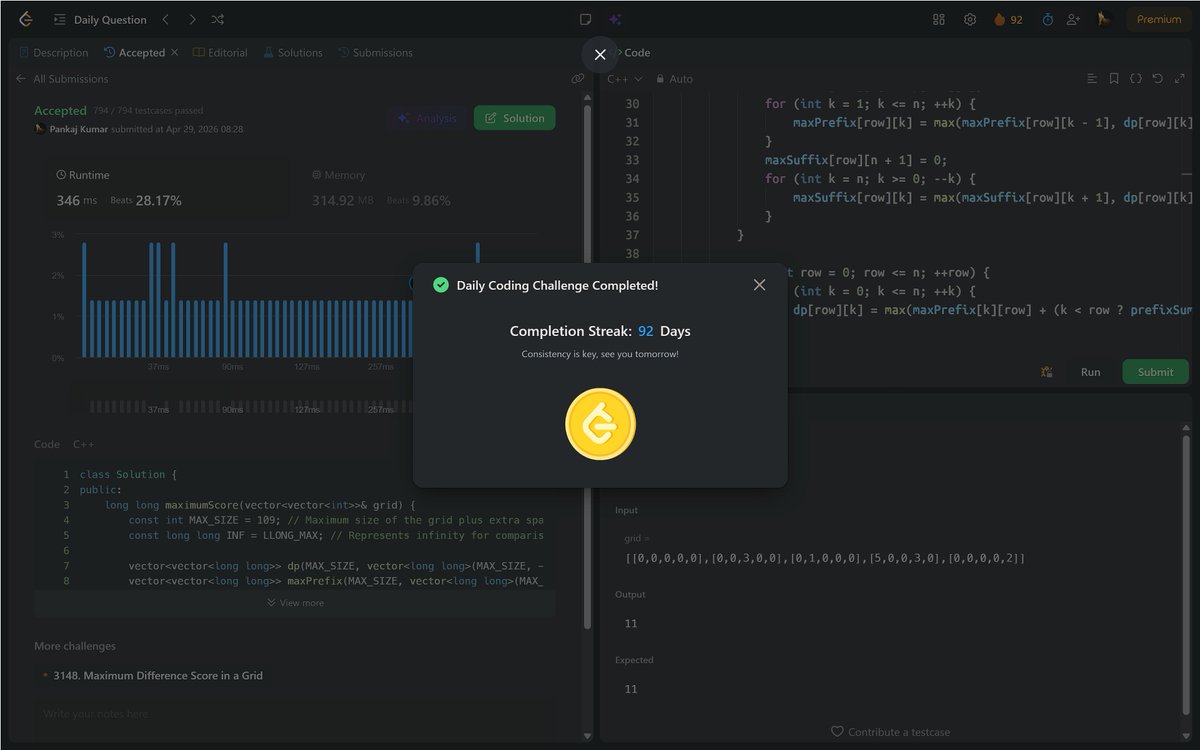Open LeetCode home logo
The width and height of the screenshot is (1200, 750).
point(25,19)
